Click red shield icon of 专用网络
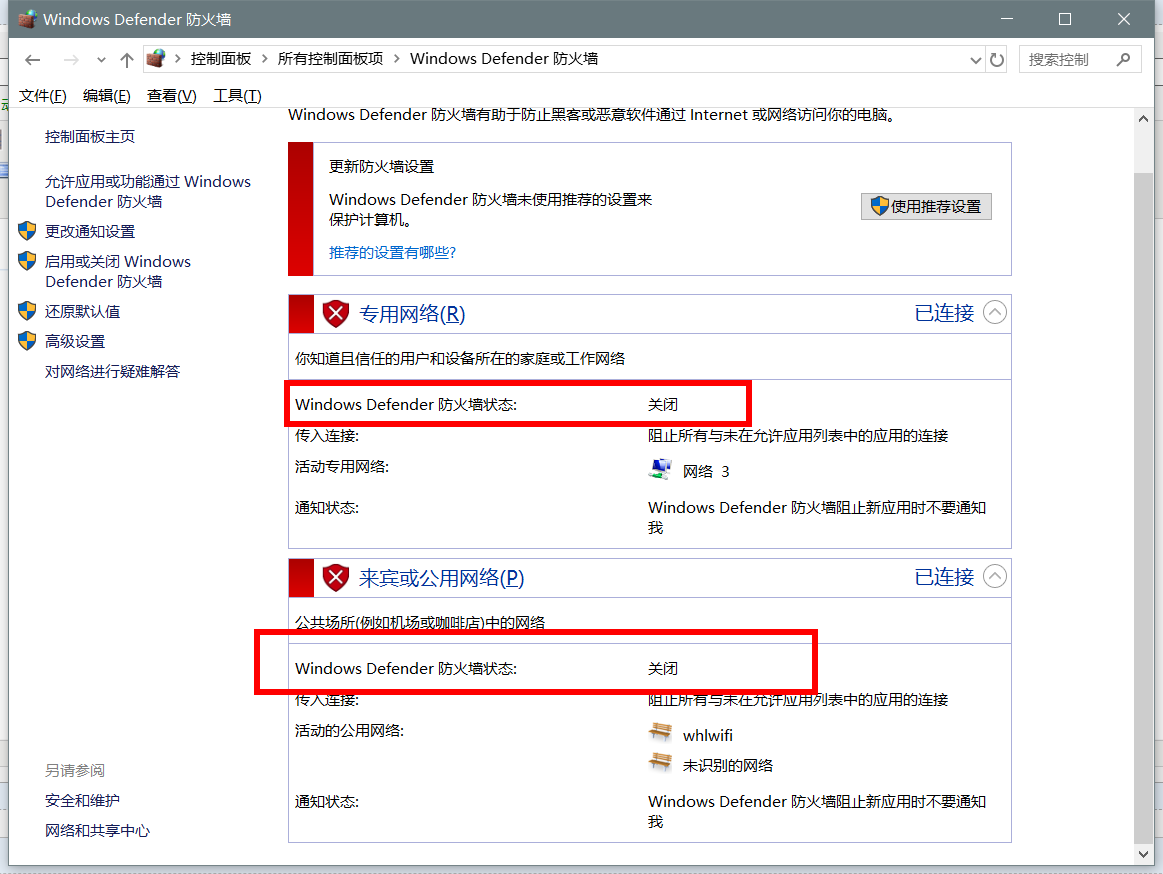Screen dimensions: 1163x874 coord(336,314)
